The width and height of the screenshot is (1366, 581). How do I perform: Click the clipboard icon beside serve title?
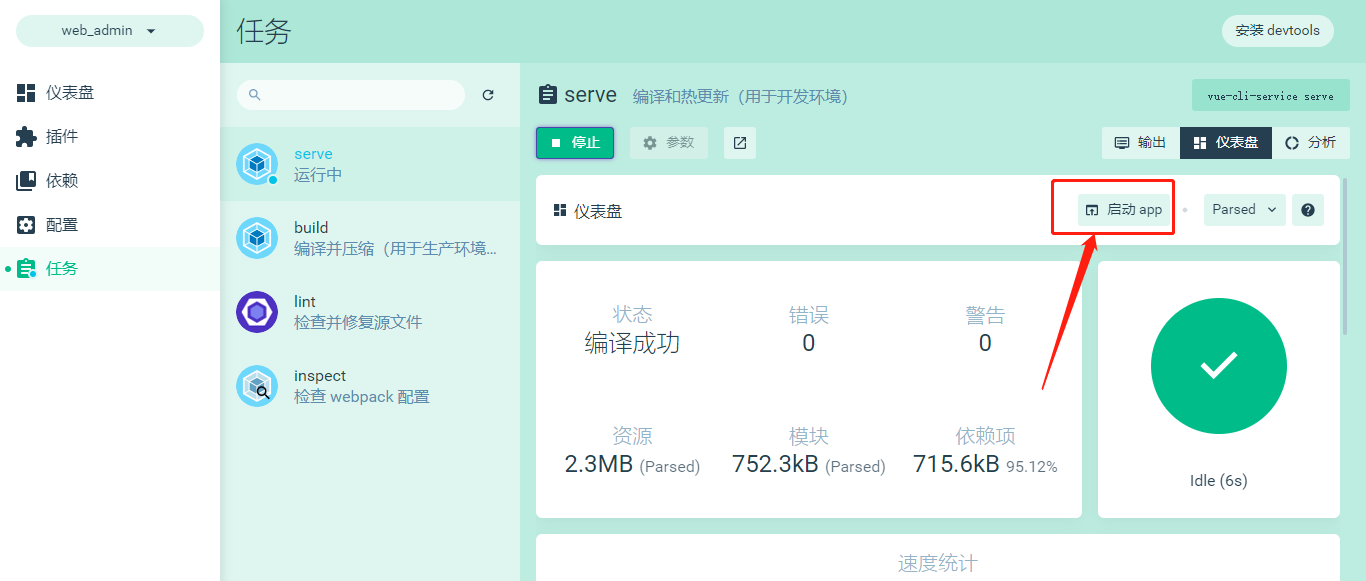pyautogui.click(x=547, y=95)
